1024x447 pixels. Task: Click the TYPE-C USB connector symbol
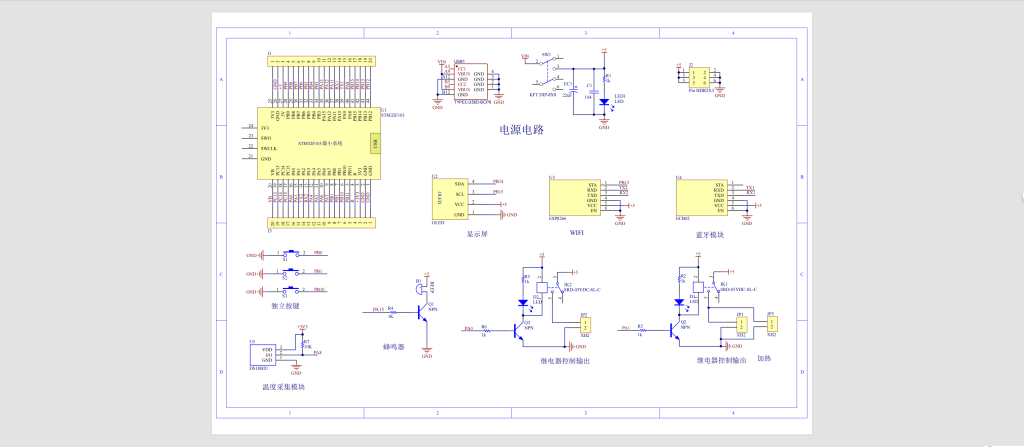(x=471, y=82)
